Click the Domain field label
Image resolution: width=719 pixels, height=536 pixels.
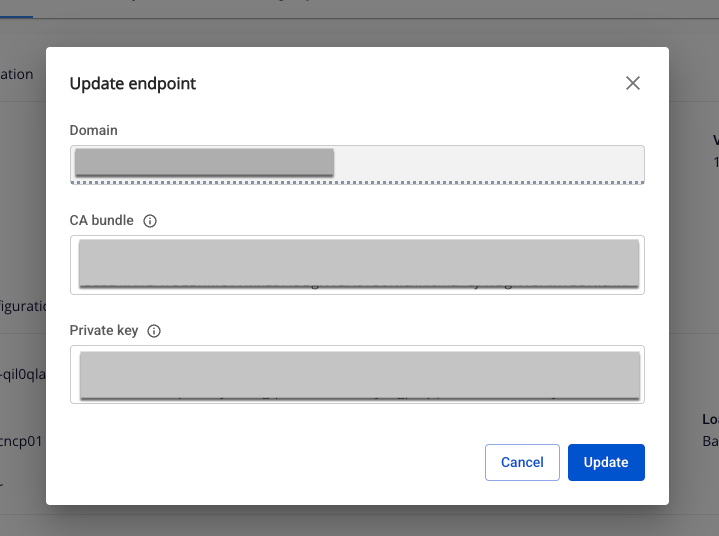[x=93, y=131]
